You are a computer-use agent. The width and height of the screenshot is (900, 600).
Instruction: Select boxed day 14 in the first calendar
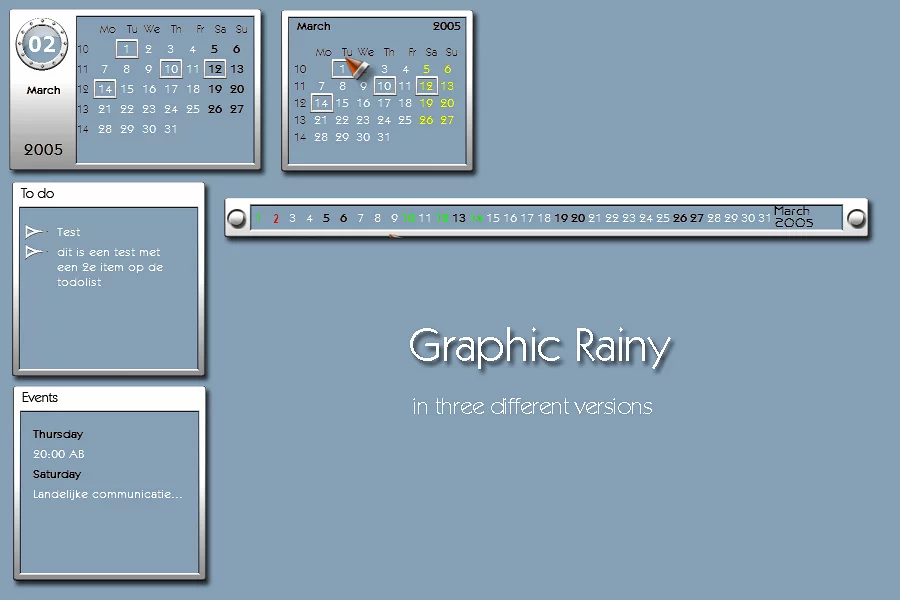[105, 89]
